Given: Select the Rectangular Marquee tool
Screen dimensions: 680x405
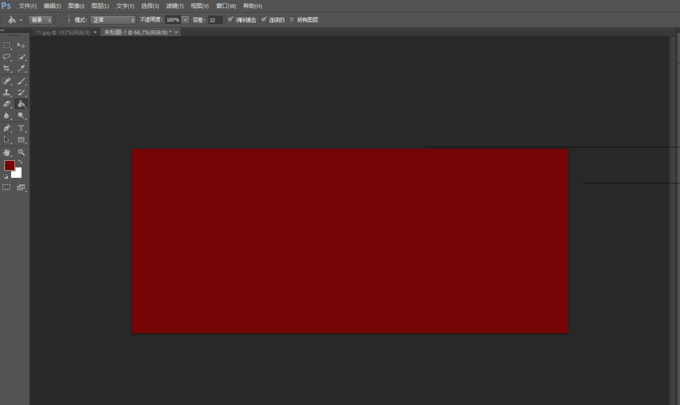Looking at the screenshot, I should pyautogui.click(x=7, y=46).
